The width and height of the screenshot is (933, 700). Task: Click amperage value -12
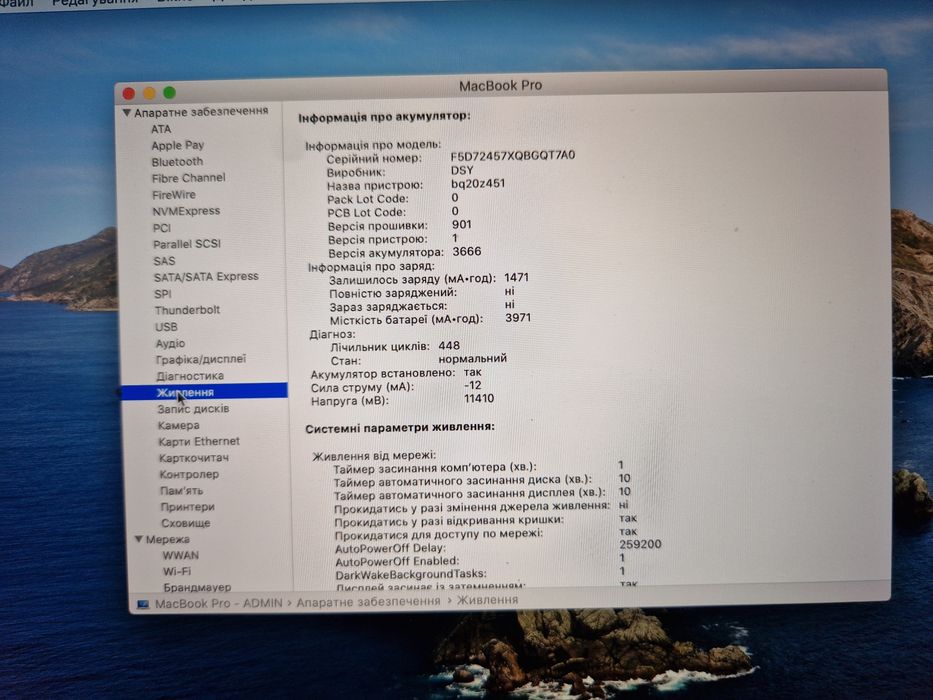472,385
